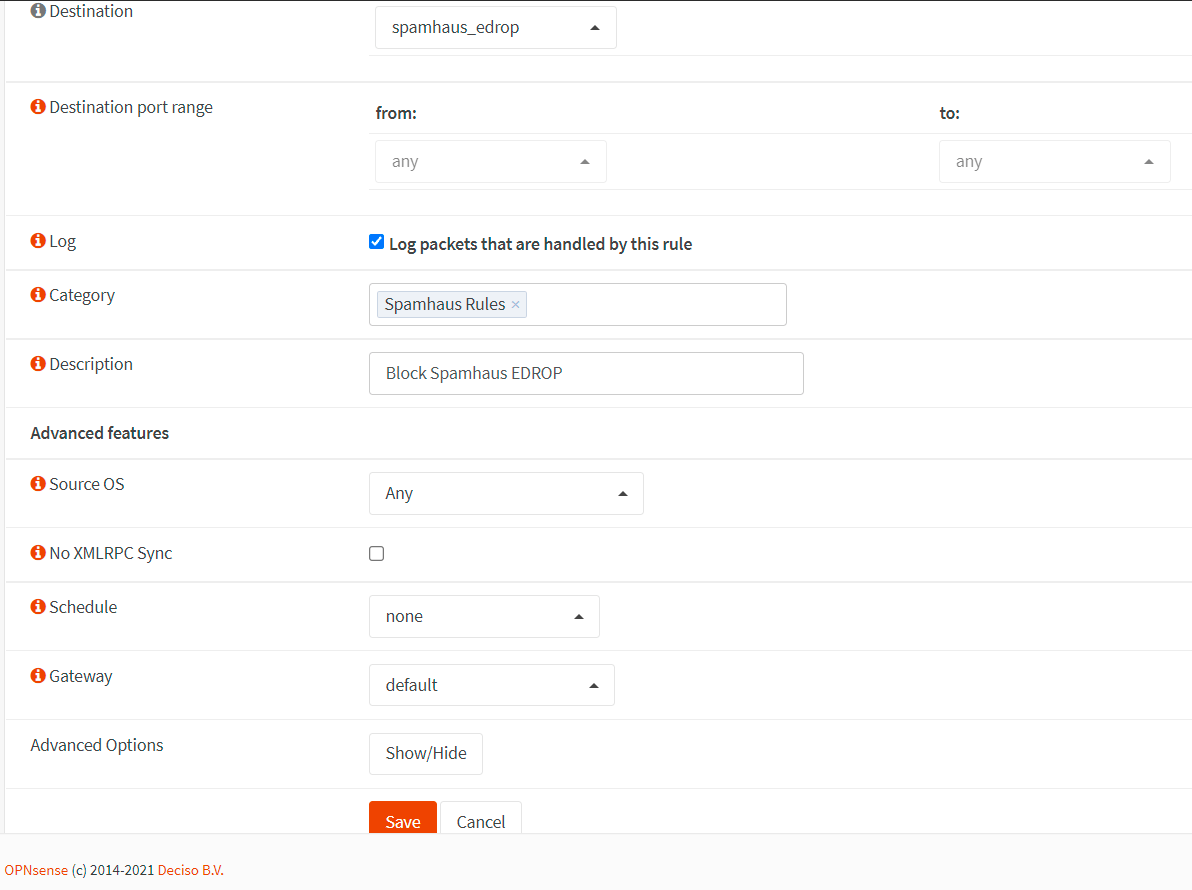
Task: Remove the Spamhaus Rules category tag
Action: point(515,305)
